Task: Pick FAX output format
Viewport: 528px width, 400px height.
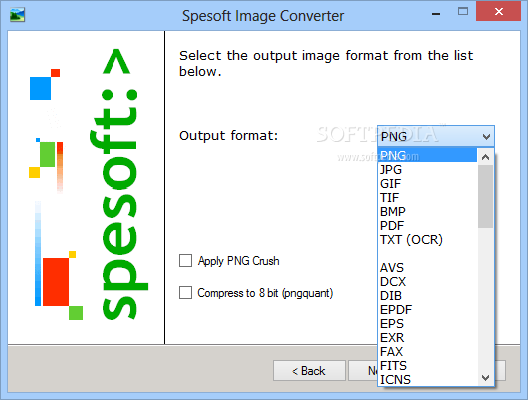Action: [x=428, y=352]
